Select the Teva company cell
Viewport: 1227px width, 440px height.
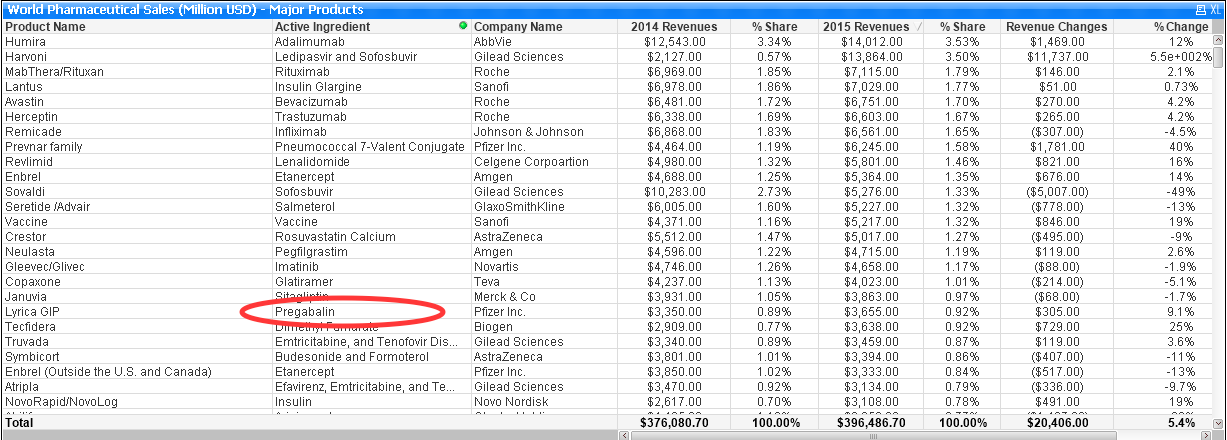[x=544, y=282]
